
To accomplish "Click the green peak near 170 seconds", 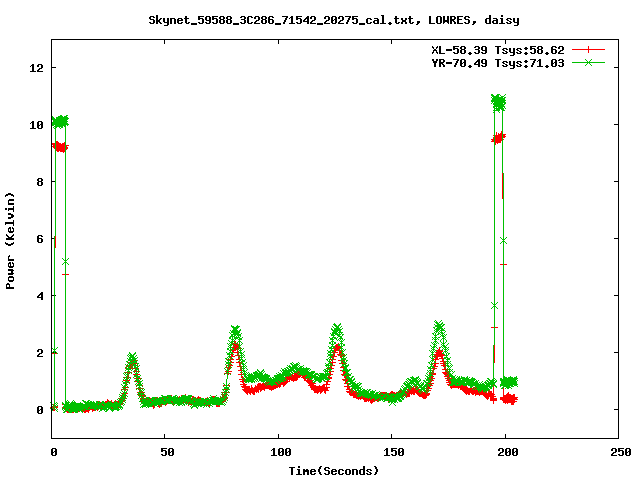I will click(x=439, y=326).
